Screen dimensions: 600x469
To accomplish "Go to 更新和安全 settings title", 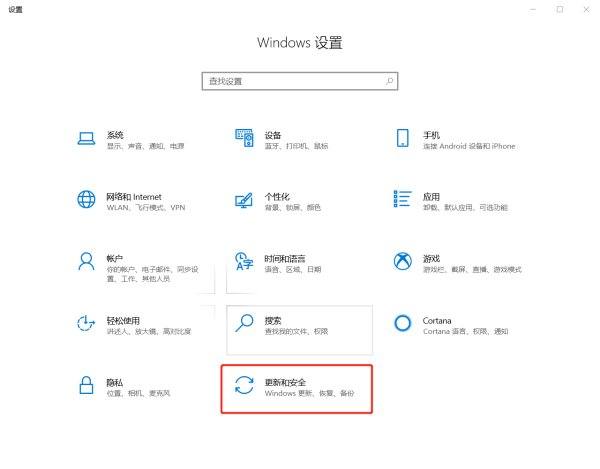I will click(285, 382).
